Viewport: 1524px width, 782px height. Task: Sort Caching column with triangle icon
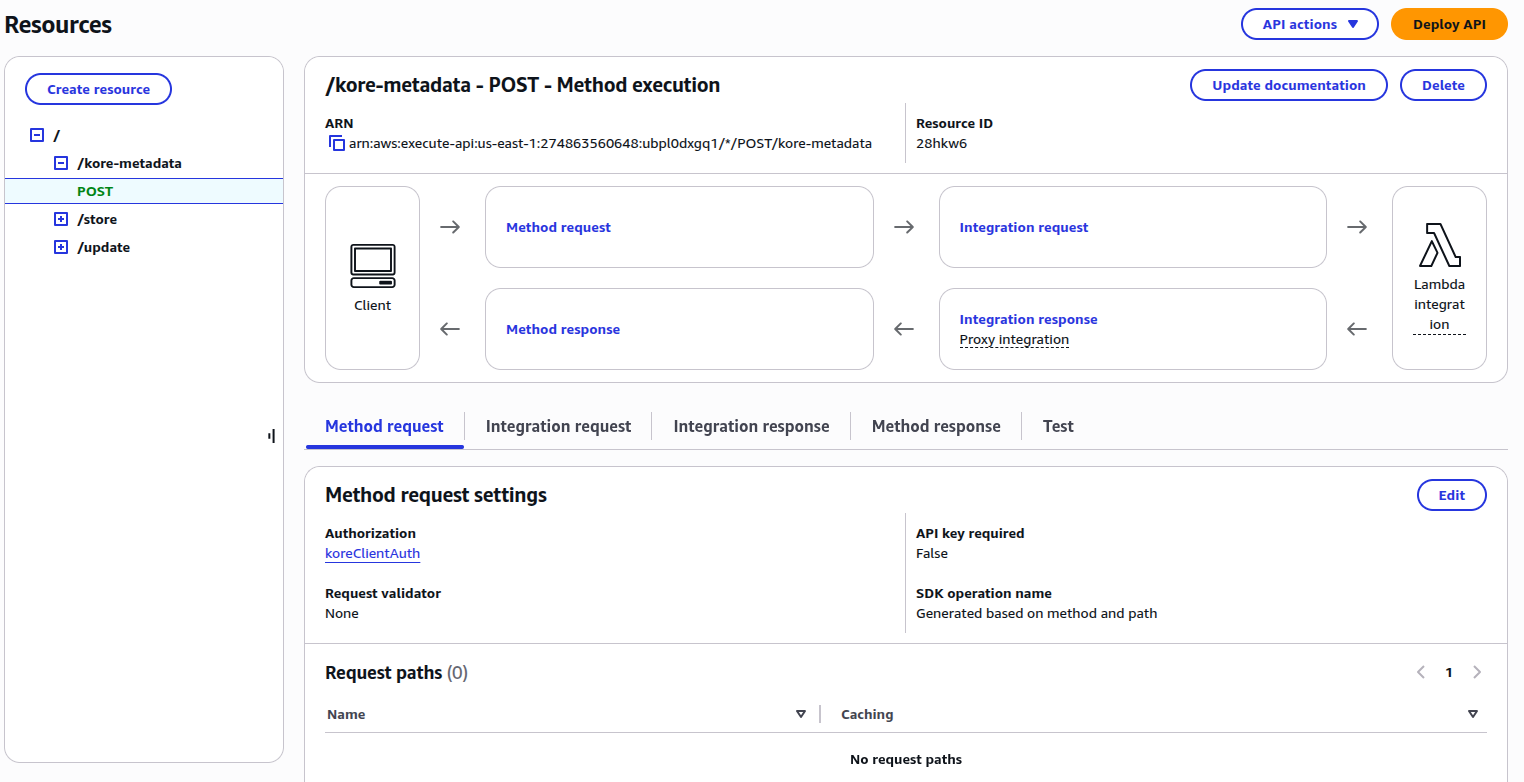click(1472, 714)
